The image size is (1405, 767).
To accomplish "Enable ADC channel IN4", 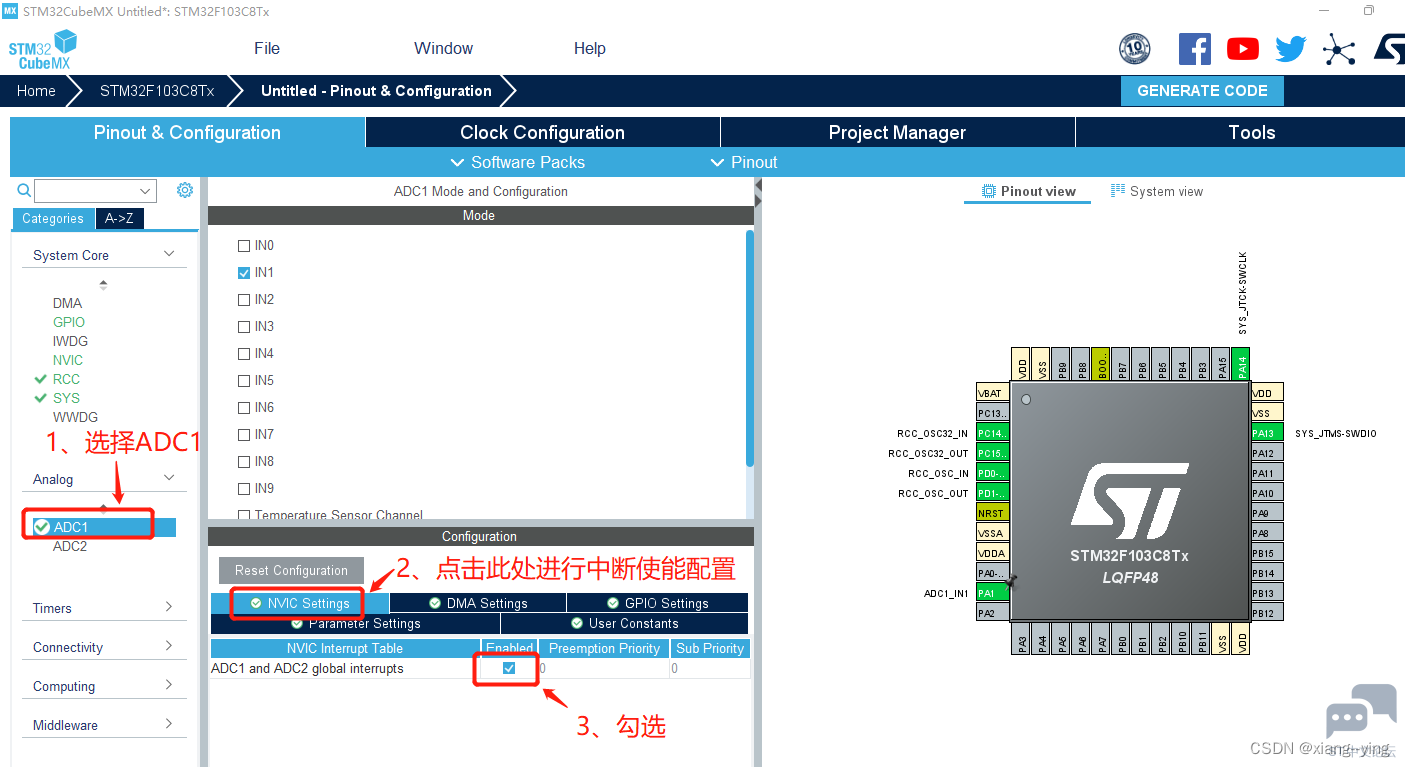I will click(x=244, y=354).
